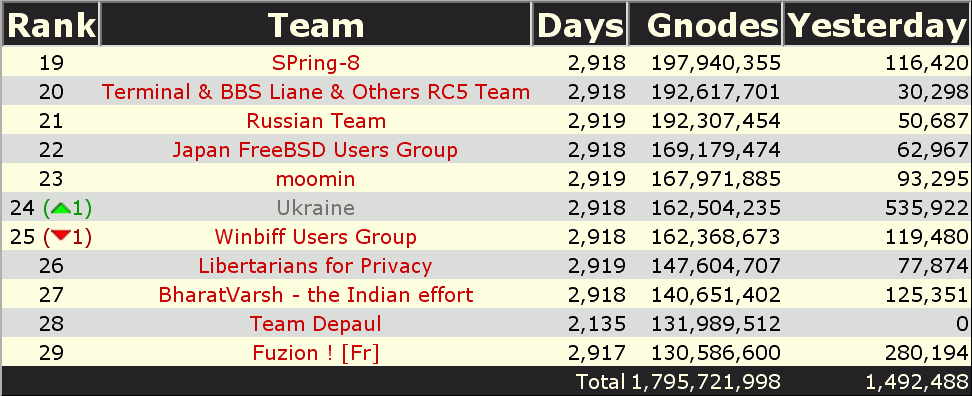Click the Total Gnodes value 1,795,721,998
Screen dimensions: 972x396
click(706, 382)
